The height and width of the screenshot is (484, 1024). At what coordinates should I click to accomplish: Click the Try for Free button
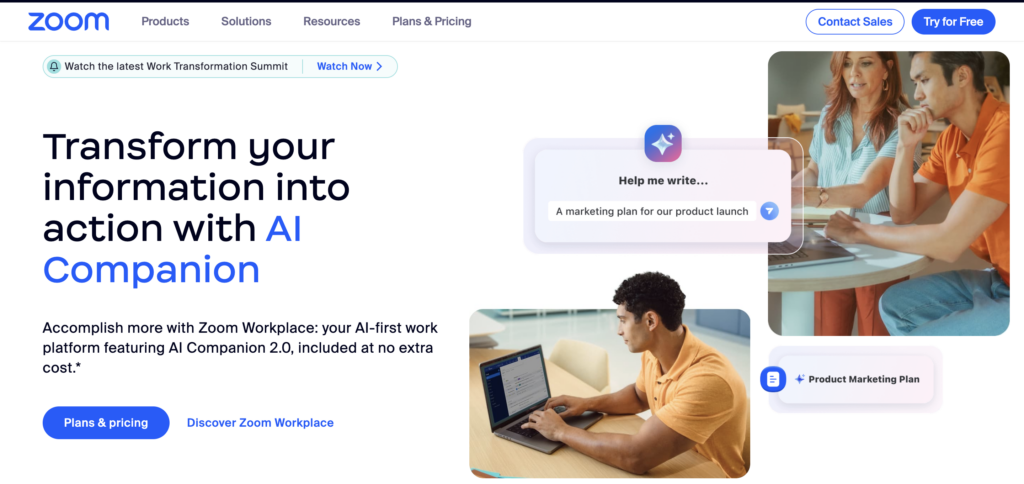coord(953,22)
